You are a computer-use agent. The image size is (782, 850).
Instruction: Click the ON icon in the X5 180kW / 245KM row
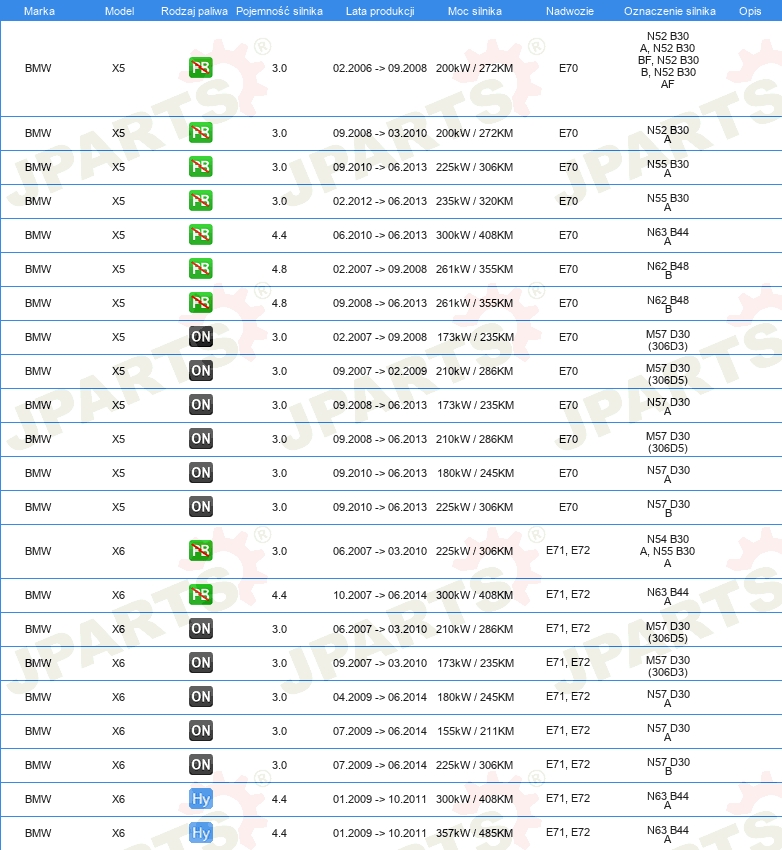click(x=201, y=473)
